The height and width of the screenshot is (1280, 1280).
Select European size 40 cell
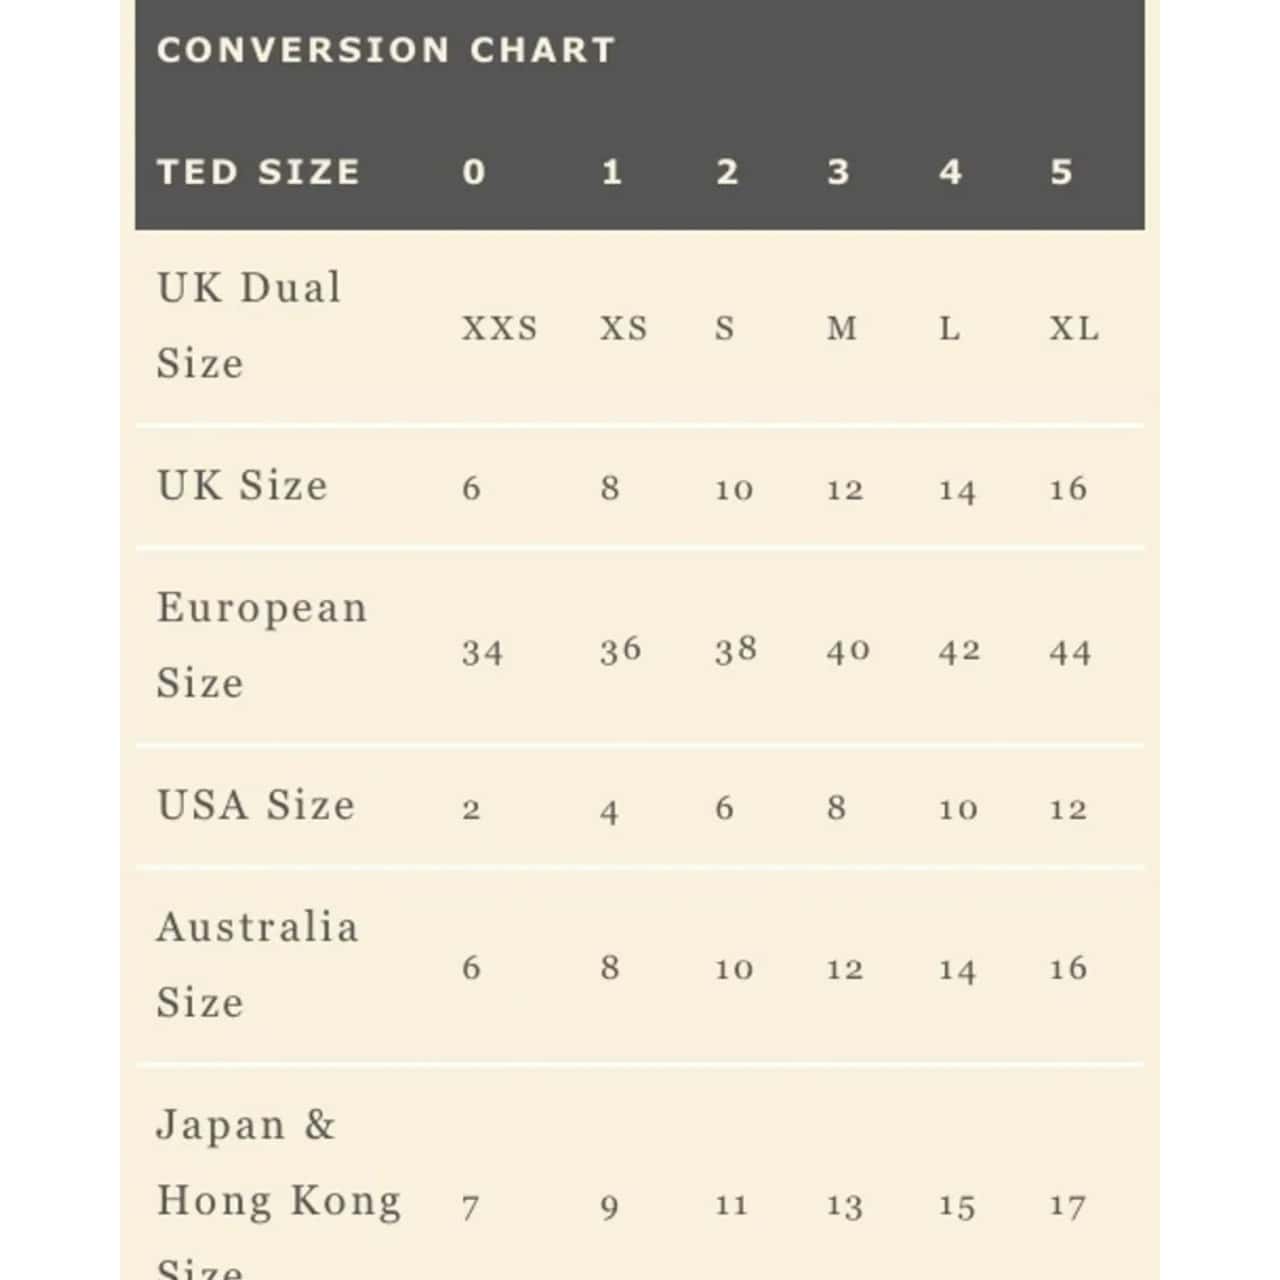point(848,651)
